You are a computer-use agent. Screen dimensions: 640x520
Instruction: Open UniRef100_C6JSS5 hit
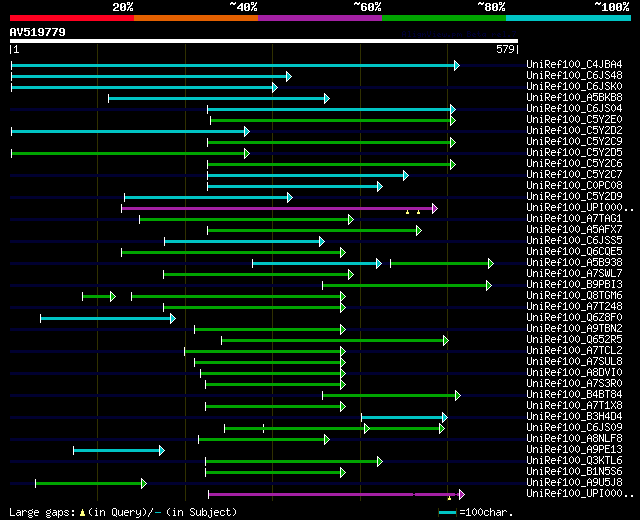point(574,241)
